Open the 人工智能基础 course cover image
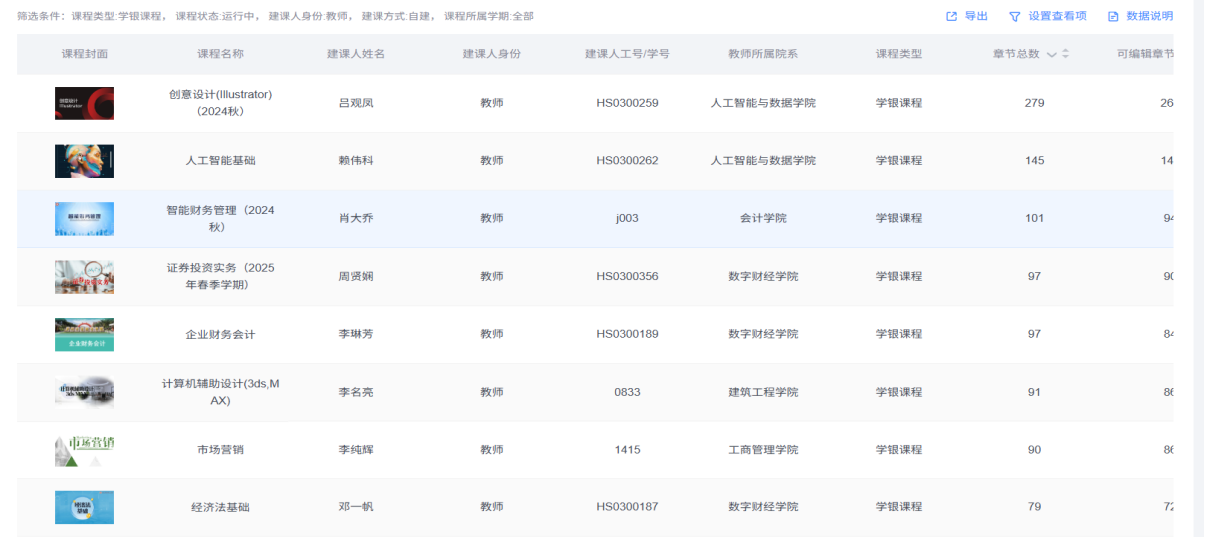 [x=84, y=161]
